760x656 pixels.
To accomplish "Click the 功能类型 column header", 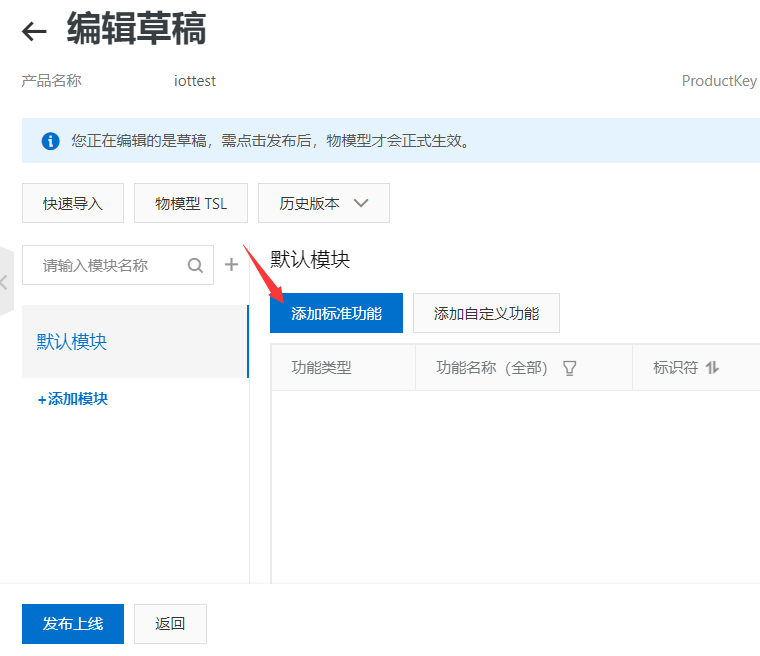I will click(x=322, y=368).
